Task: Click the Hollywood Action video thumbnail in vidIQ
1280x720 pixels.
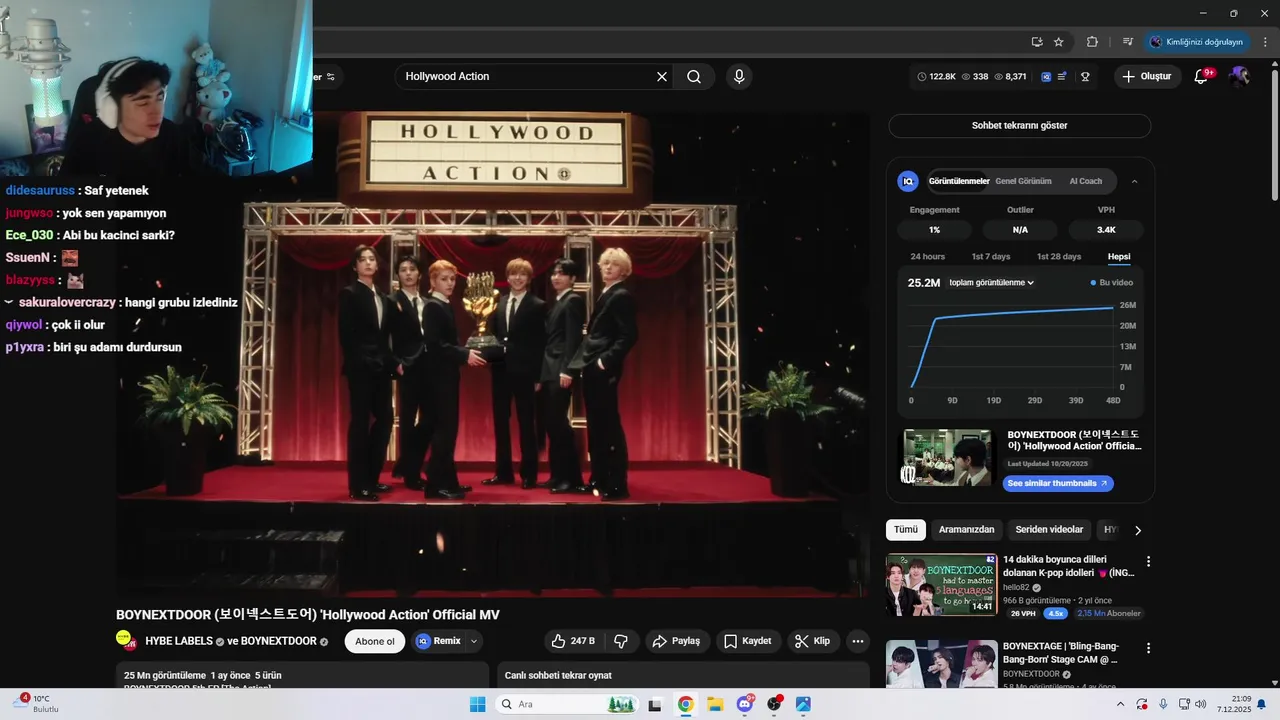Action: pos(947,459)
